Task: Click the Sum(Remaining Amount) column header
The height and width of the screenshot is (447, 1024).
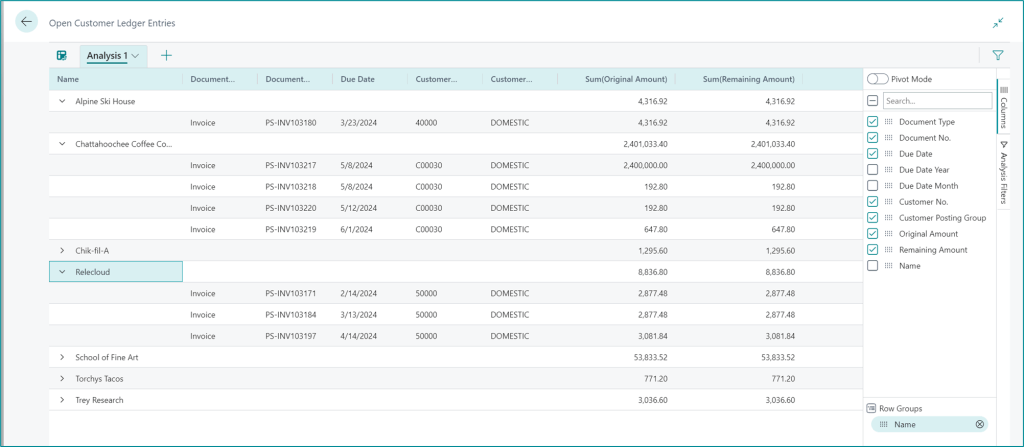Action: [748, 79]
